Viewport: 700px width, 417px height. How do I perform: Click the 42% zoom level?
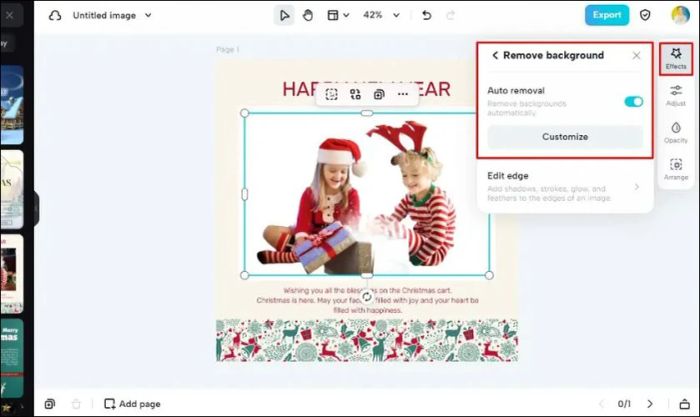[372, 15]
